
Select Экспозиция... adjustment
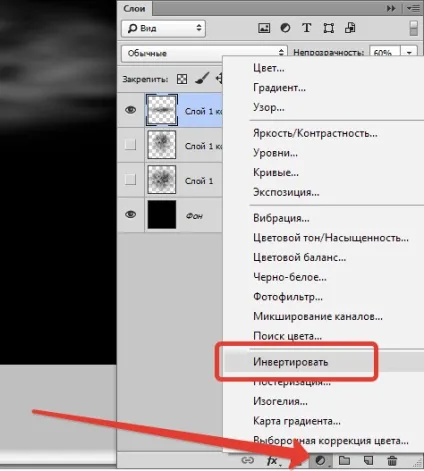[286, 192]
